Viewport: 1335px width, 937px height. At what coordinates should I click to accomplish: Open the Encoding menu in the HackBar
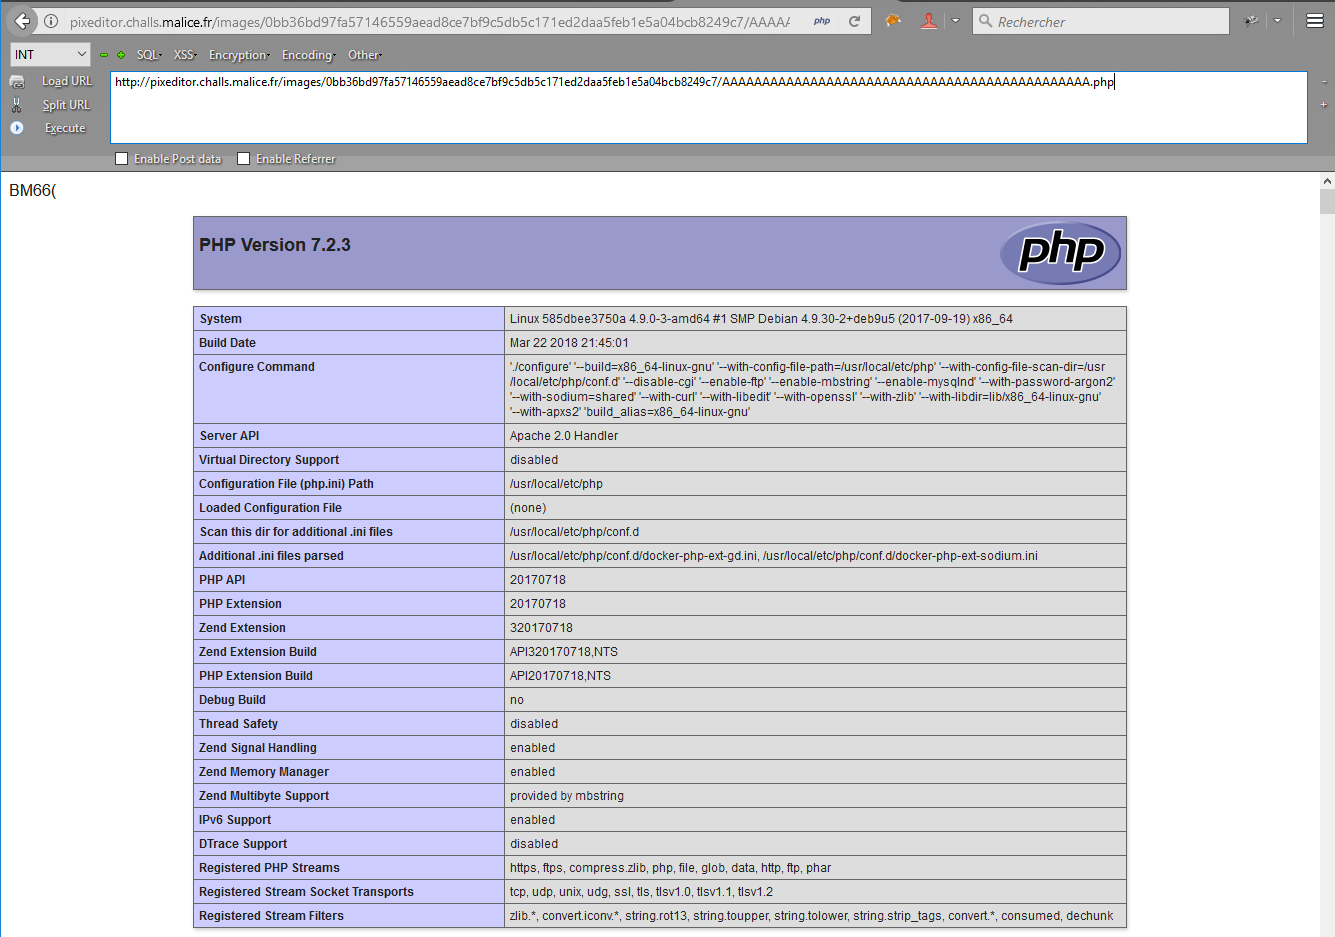tap(308, 55)
